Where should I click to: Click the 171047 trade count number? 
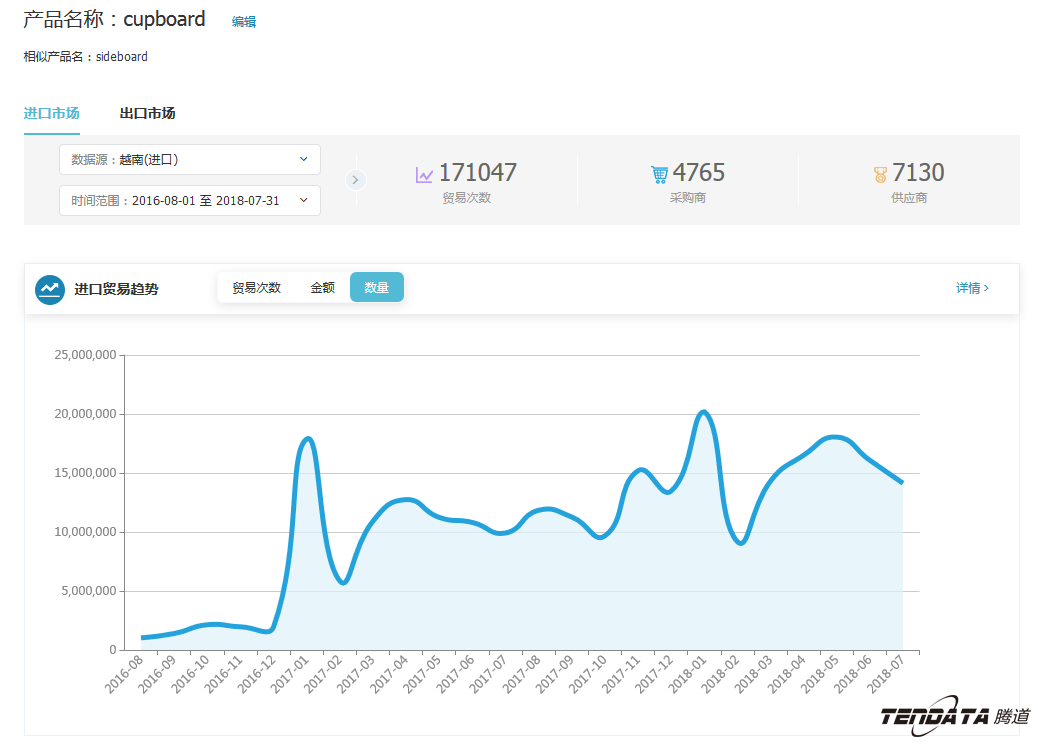point(478,173)
